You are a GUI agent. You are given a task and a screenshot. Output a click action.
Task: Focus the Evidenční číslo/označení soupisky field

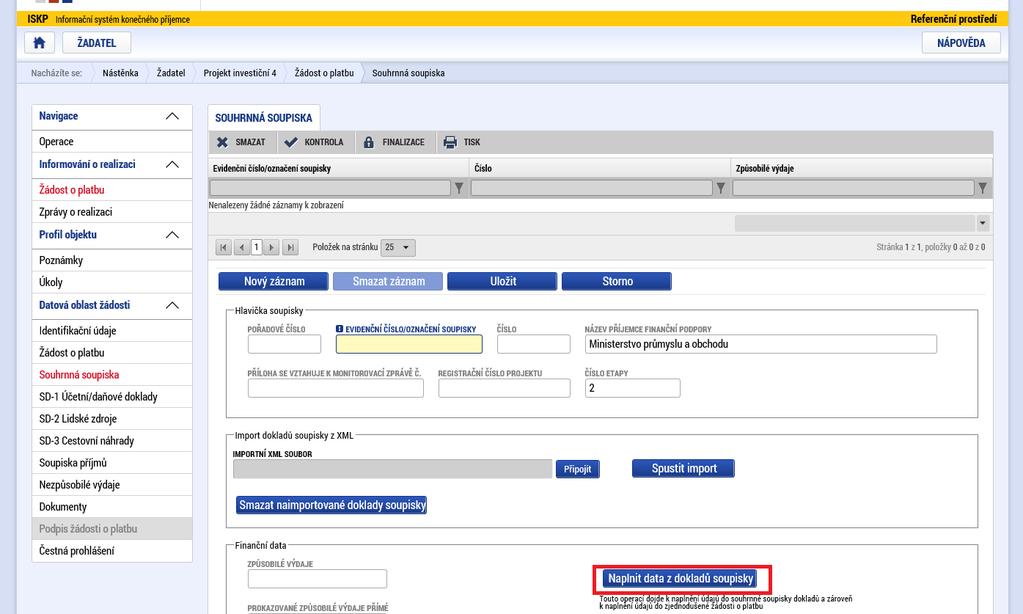(x=409, y=344)
